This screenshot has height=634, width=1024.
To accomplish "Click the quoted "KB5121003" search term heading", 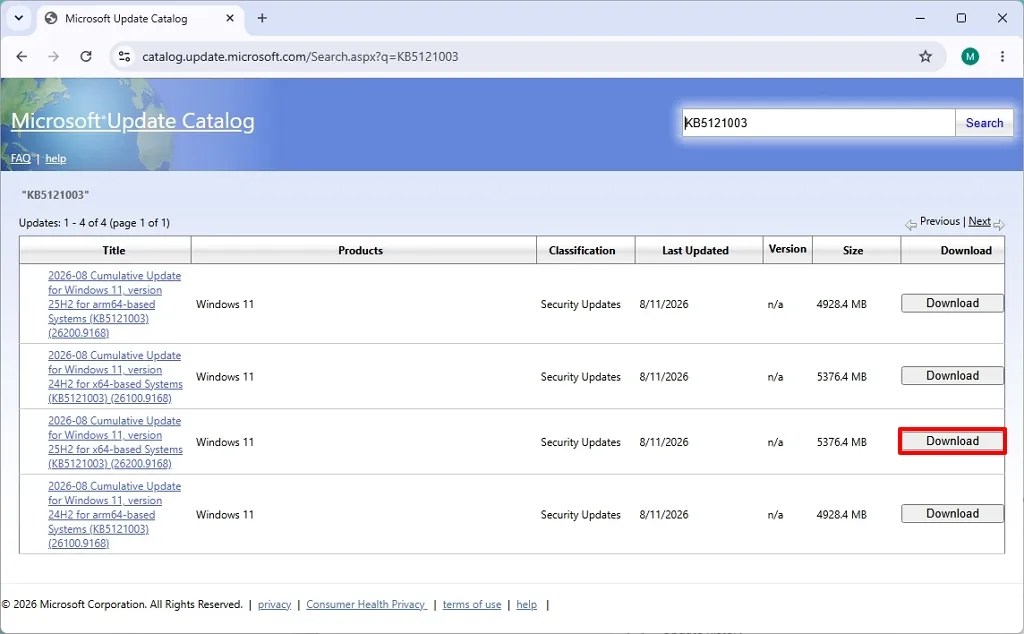I will coord(55,195).
